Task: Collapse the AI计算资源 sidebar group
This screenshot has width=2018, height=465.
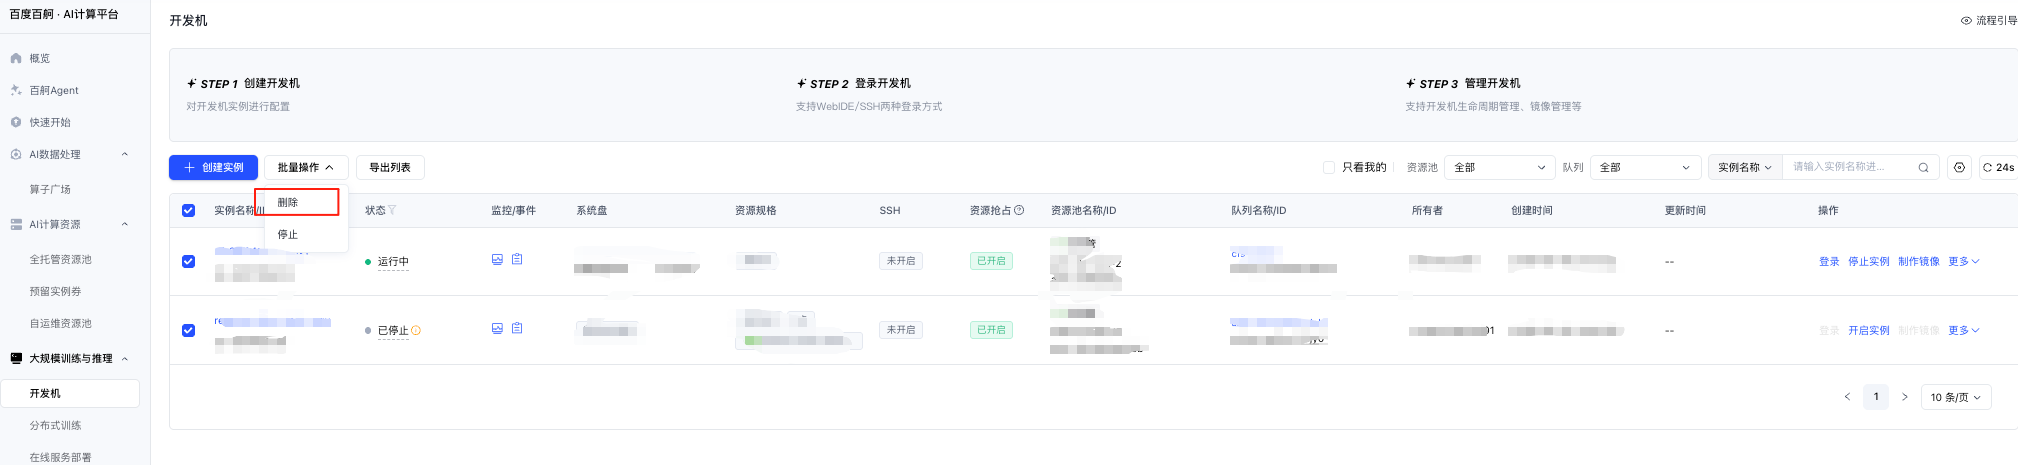Action: pos(125,224)
